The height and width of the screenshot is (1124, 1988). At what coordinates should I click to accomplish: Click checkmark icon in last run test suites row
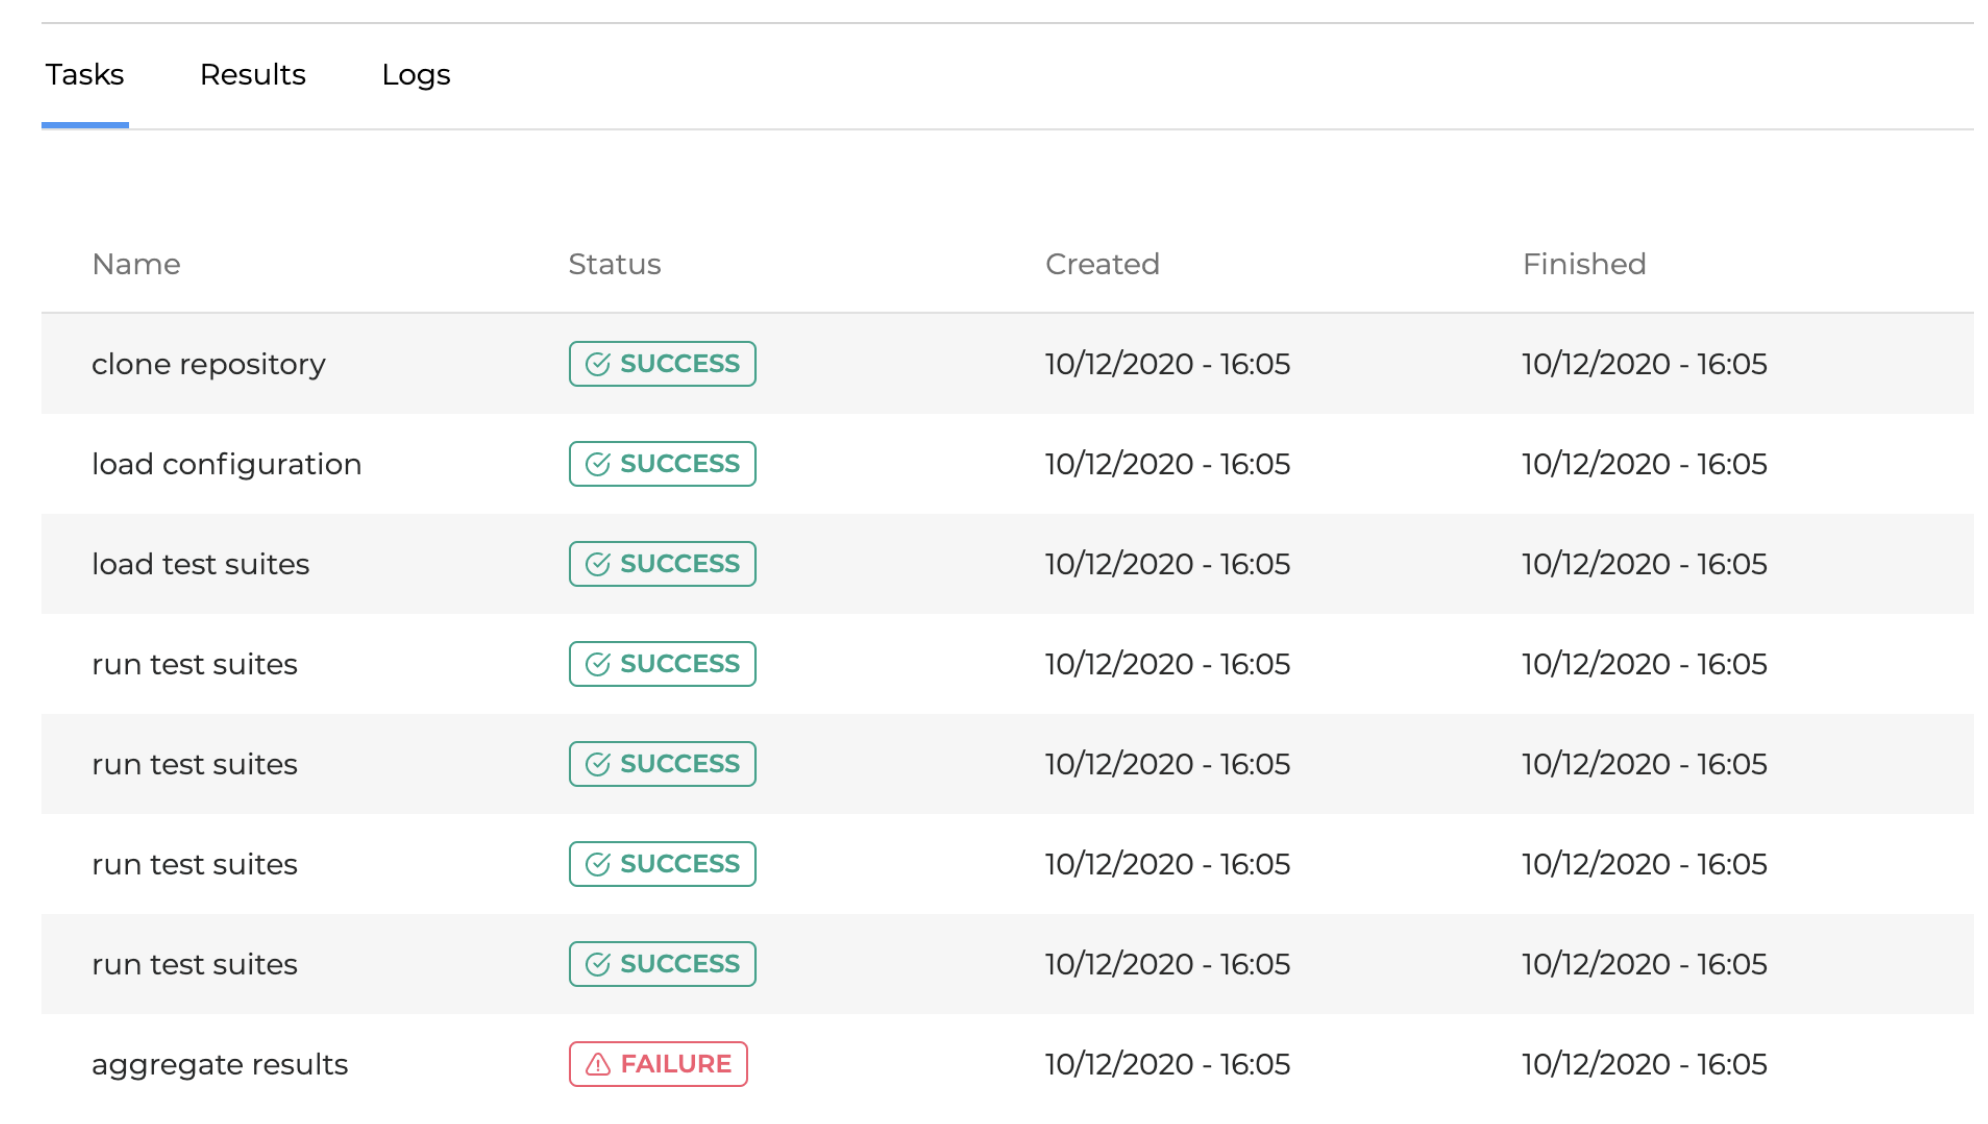pos(597,964)
